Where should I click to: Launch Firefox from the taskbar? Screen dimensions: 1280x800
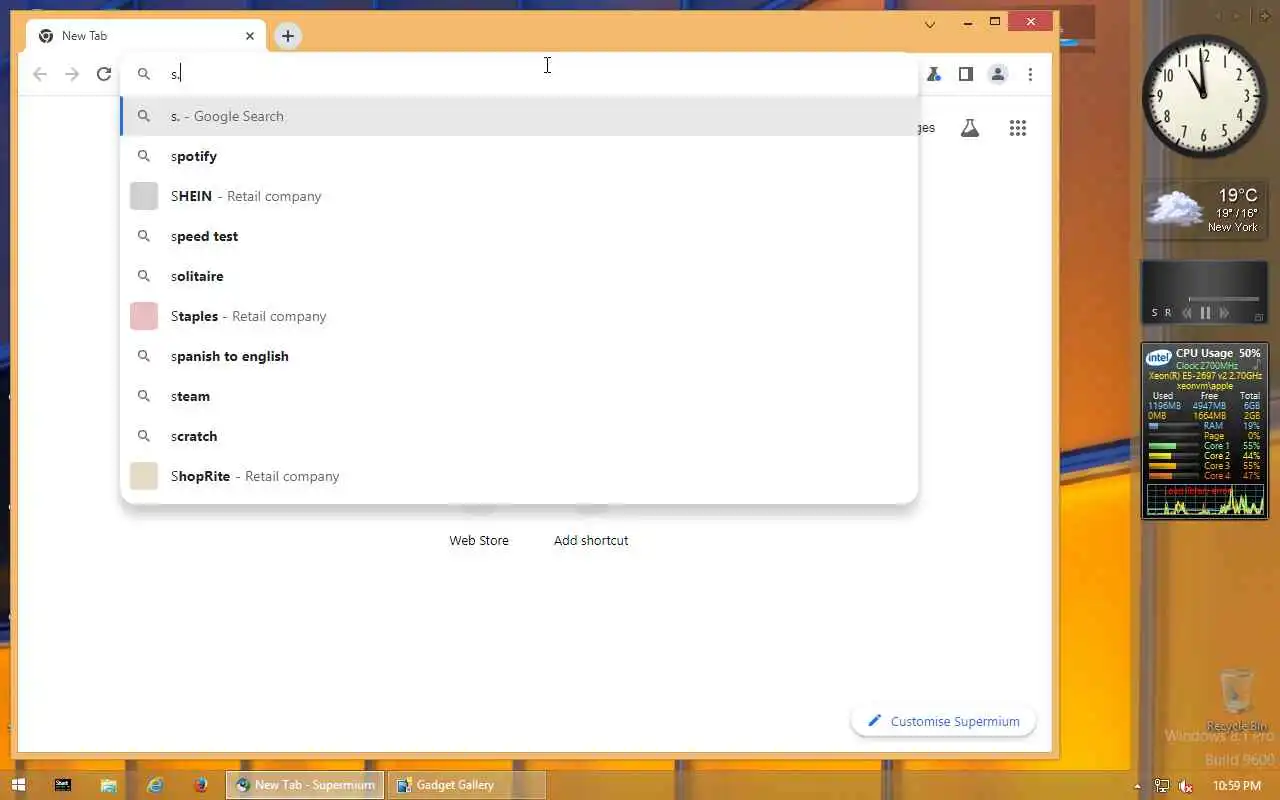[201, 785]
